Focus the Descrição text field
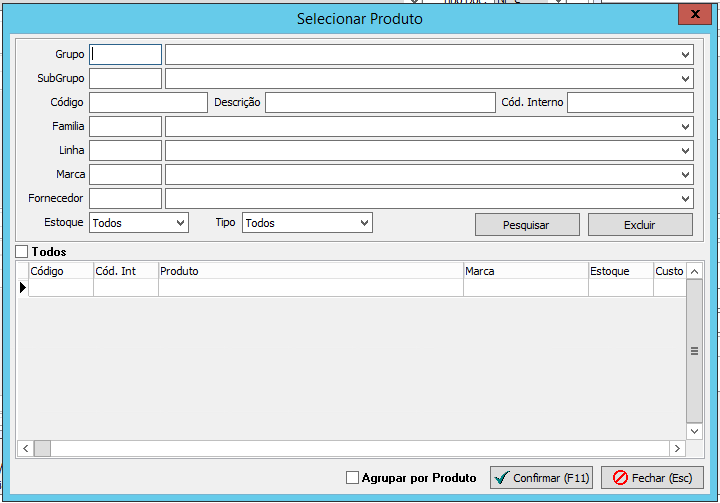Screen dimensions: 720x503 pos(380,102)
